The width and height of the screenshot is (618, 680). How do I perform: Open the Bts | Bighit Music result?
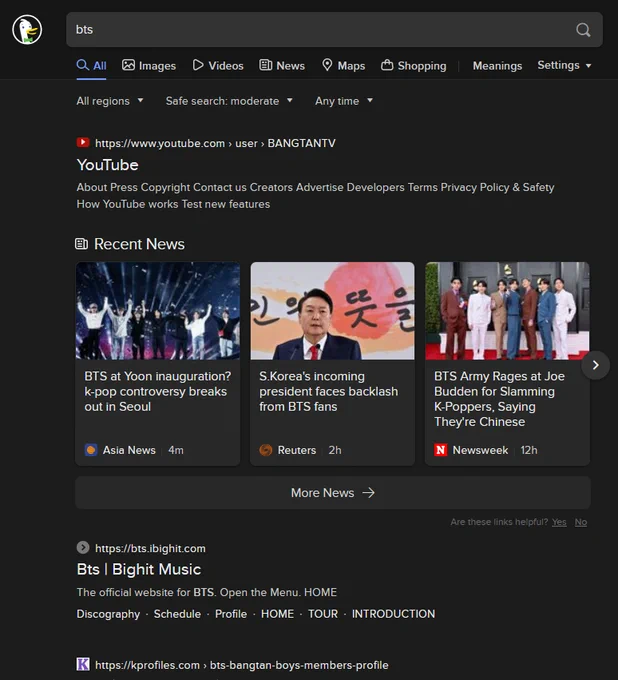click(139, 569)
